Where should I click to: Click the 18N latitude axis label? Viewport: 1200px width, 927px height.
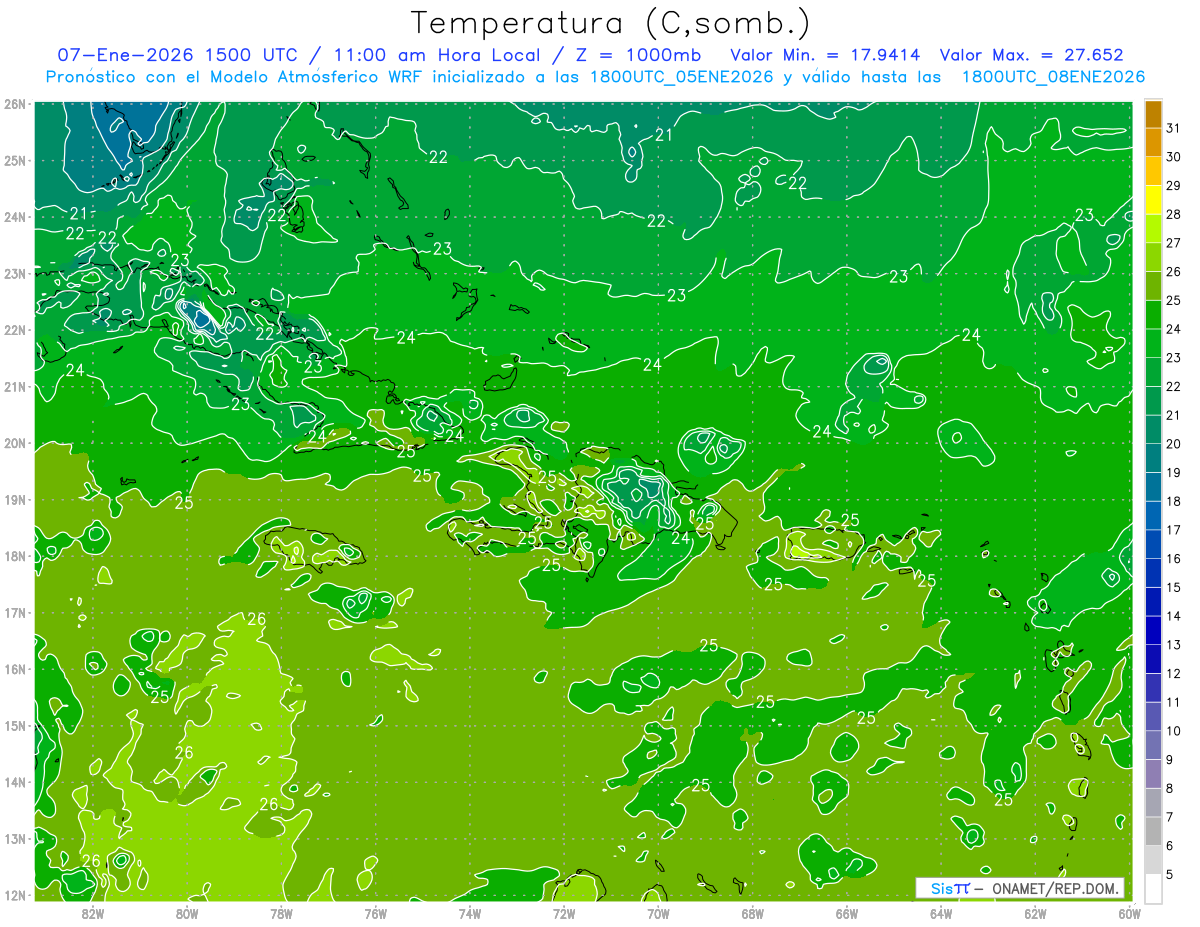[x=15, y=556]
